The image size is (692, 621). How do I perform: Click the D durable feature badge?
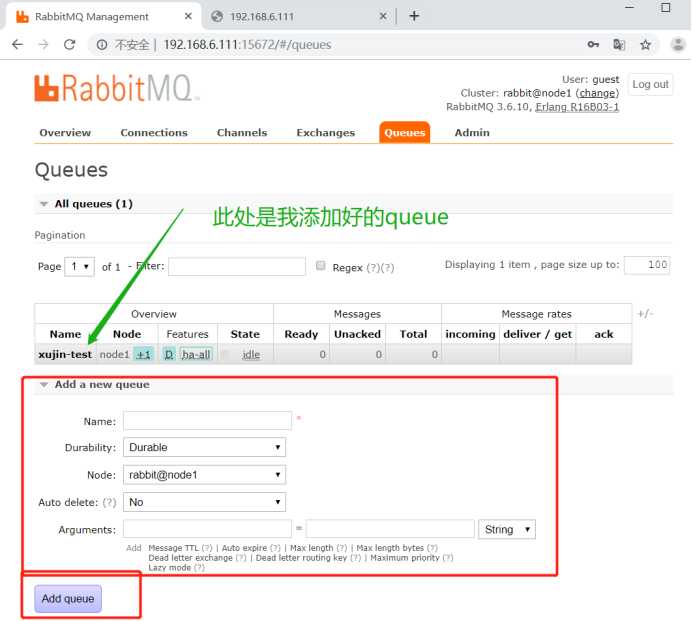[169, 354]
